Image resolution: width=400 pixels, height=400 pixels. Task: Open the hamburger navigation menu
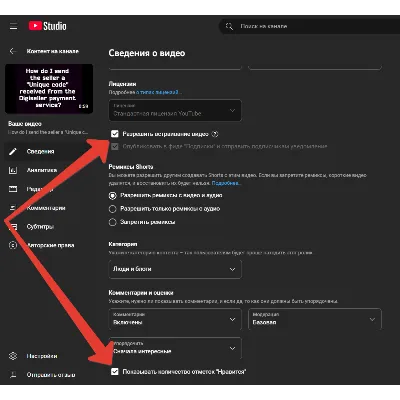(x=13, y=26)
